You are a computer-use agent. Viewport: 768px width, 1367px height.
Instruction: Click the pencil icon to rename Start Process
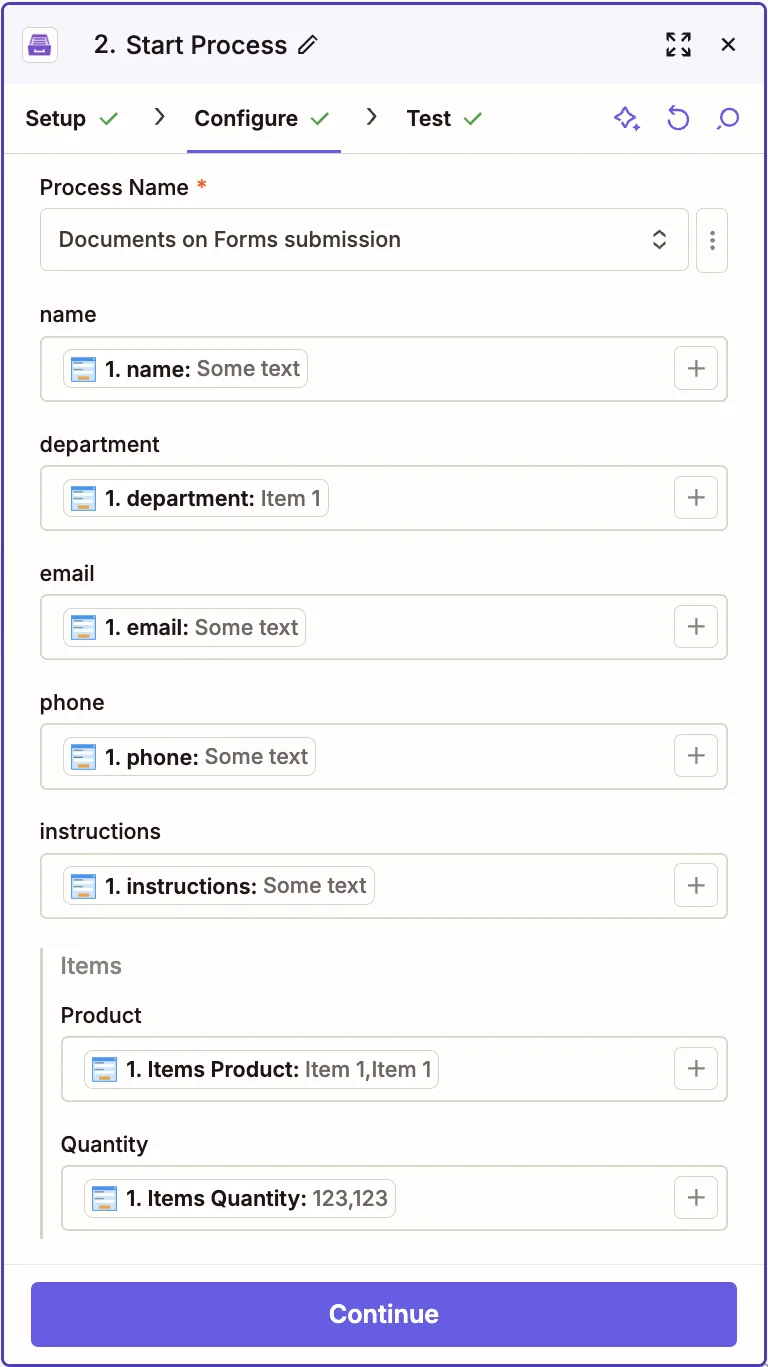[308, 45]
